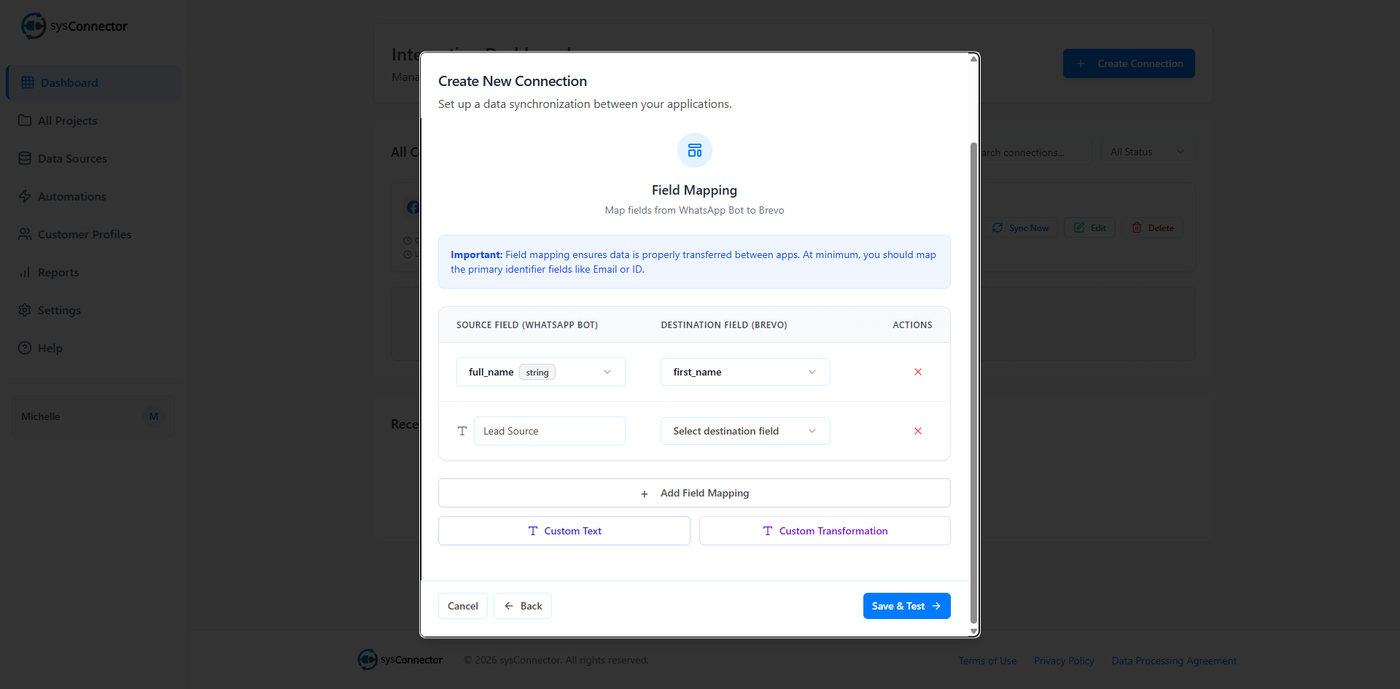
Task: Open the Select destination field dropdown
Action: click(x=745, y=431)
